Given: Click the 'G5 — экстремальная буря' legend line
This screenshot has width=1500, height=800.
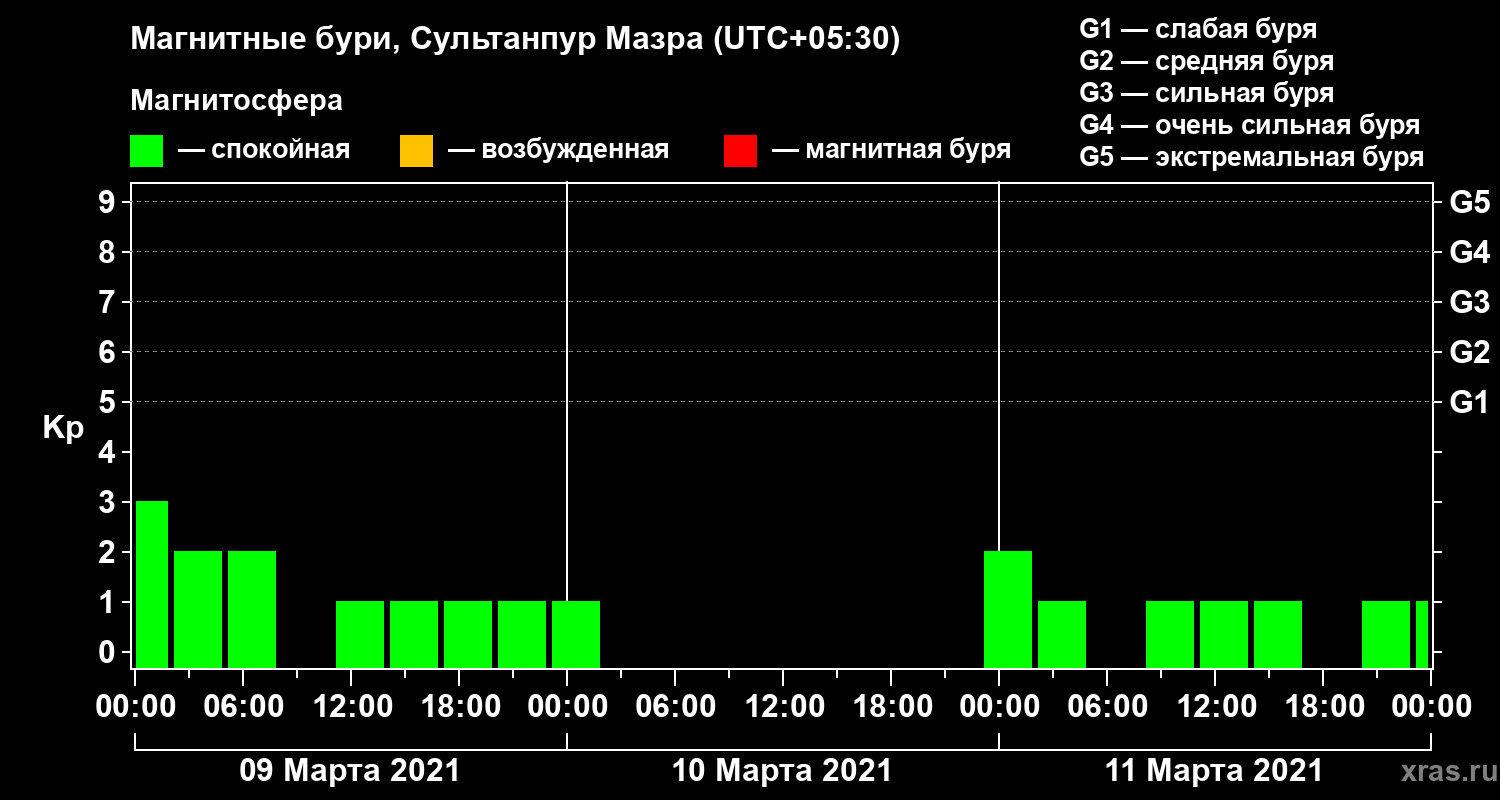Looking at the screenshot, I should pyautogui.click(x=1252, y=158).
